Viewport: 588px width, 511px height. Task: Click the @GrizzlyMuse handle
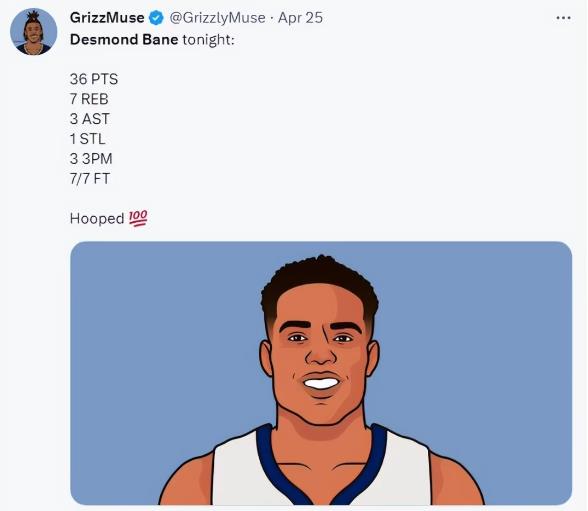coord(218,18)
